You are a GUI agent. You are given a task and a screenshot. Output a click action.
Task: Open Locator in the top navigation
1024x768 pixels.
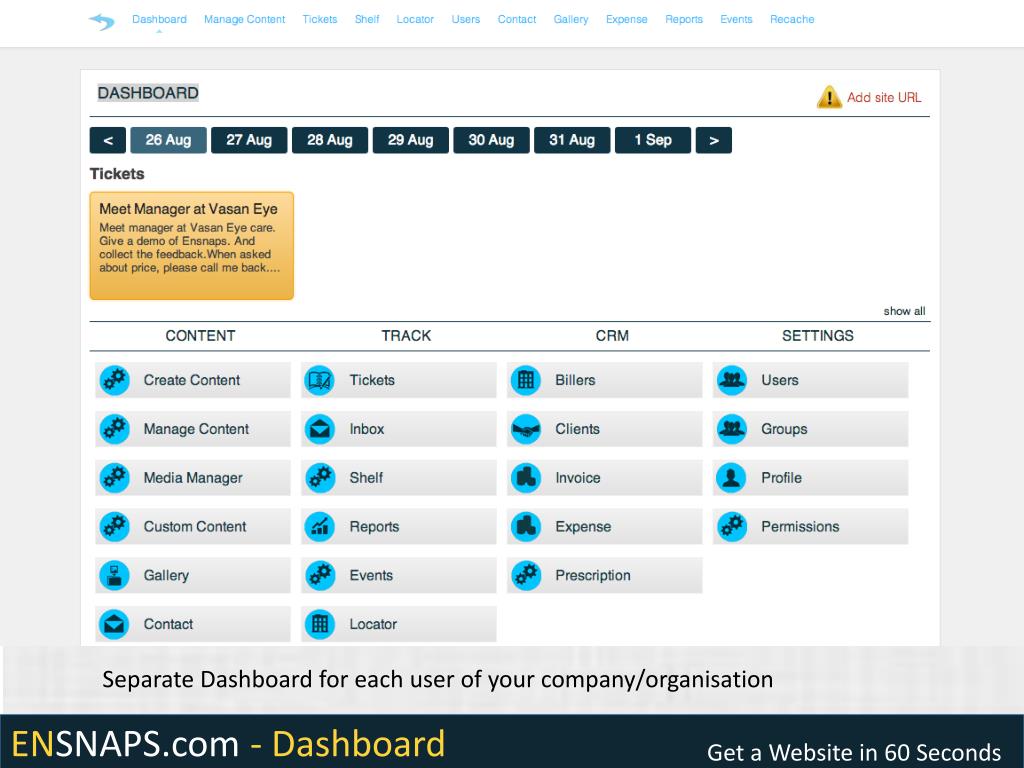click(415, 20)
